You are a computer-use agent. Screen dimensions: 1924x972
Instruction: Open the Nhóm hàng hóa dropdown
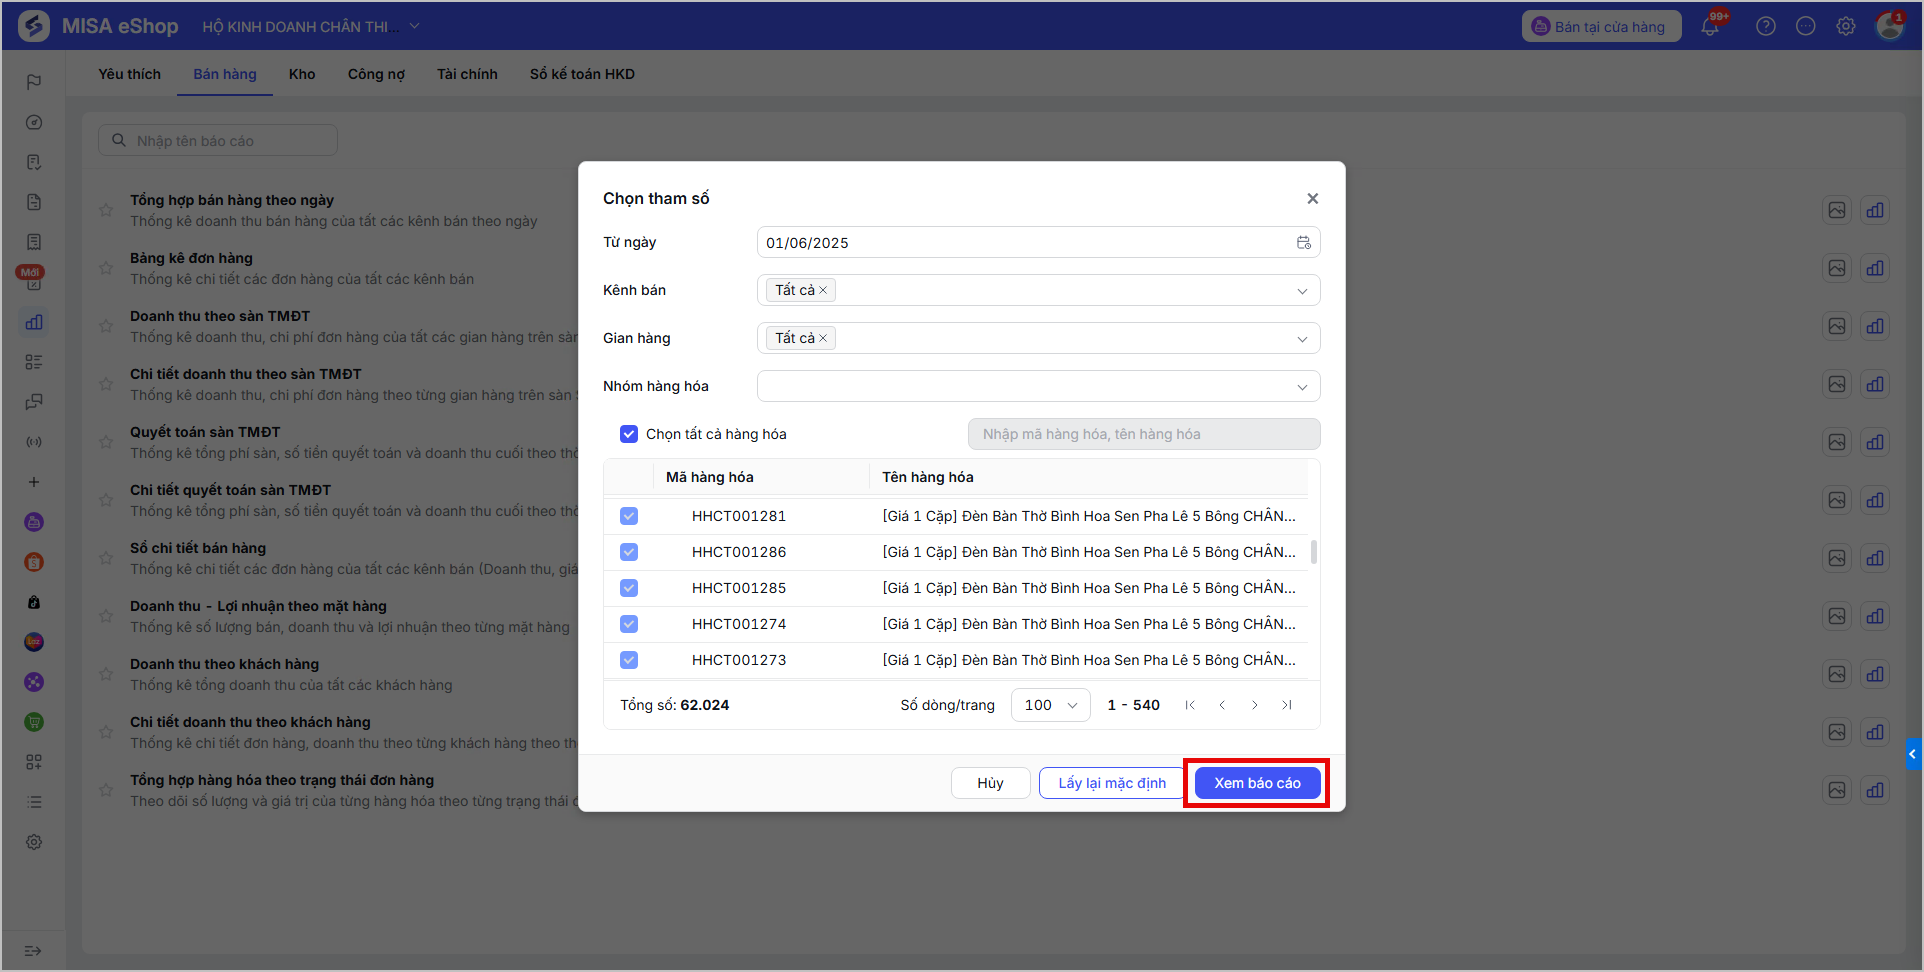1038,386
